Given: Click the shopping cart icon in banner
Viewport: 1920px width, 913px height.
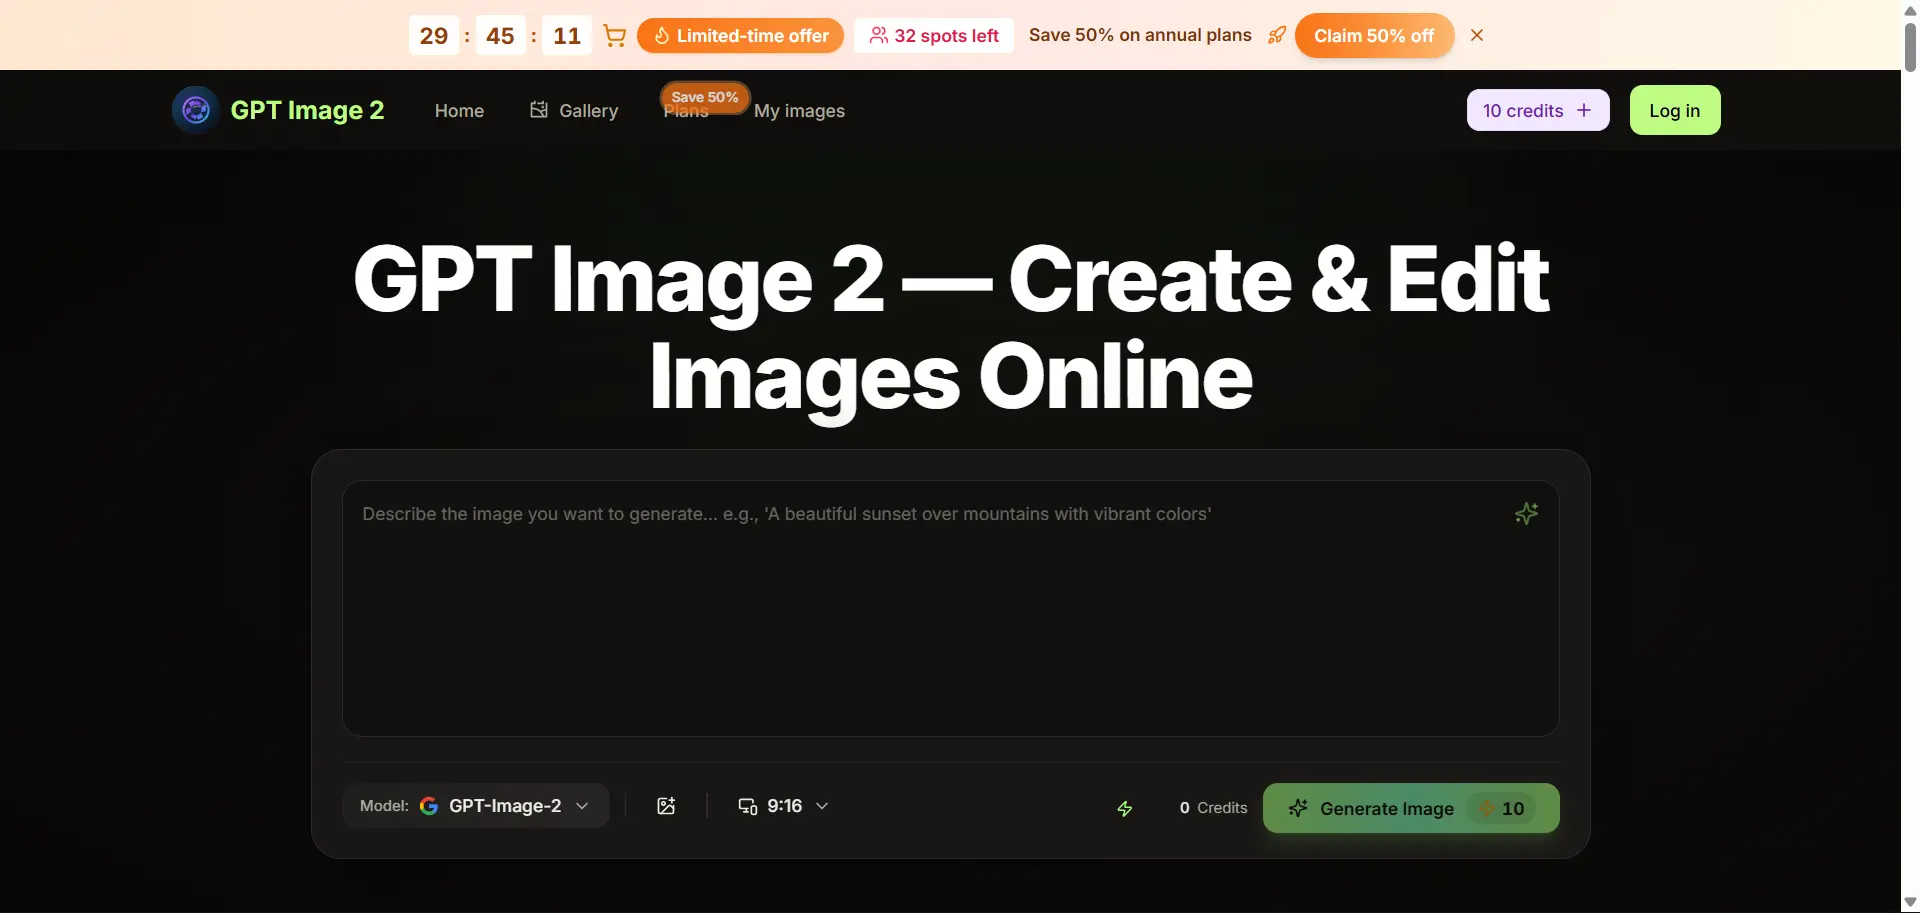Looking at the screenshot, I should [x=615, y=36].
